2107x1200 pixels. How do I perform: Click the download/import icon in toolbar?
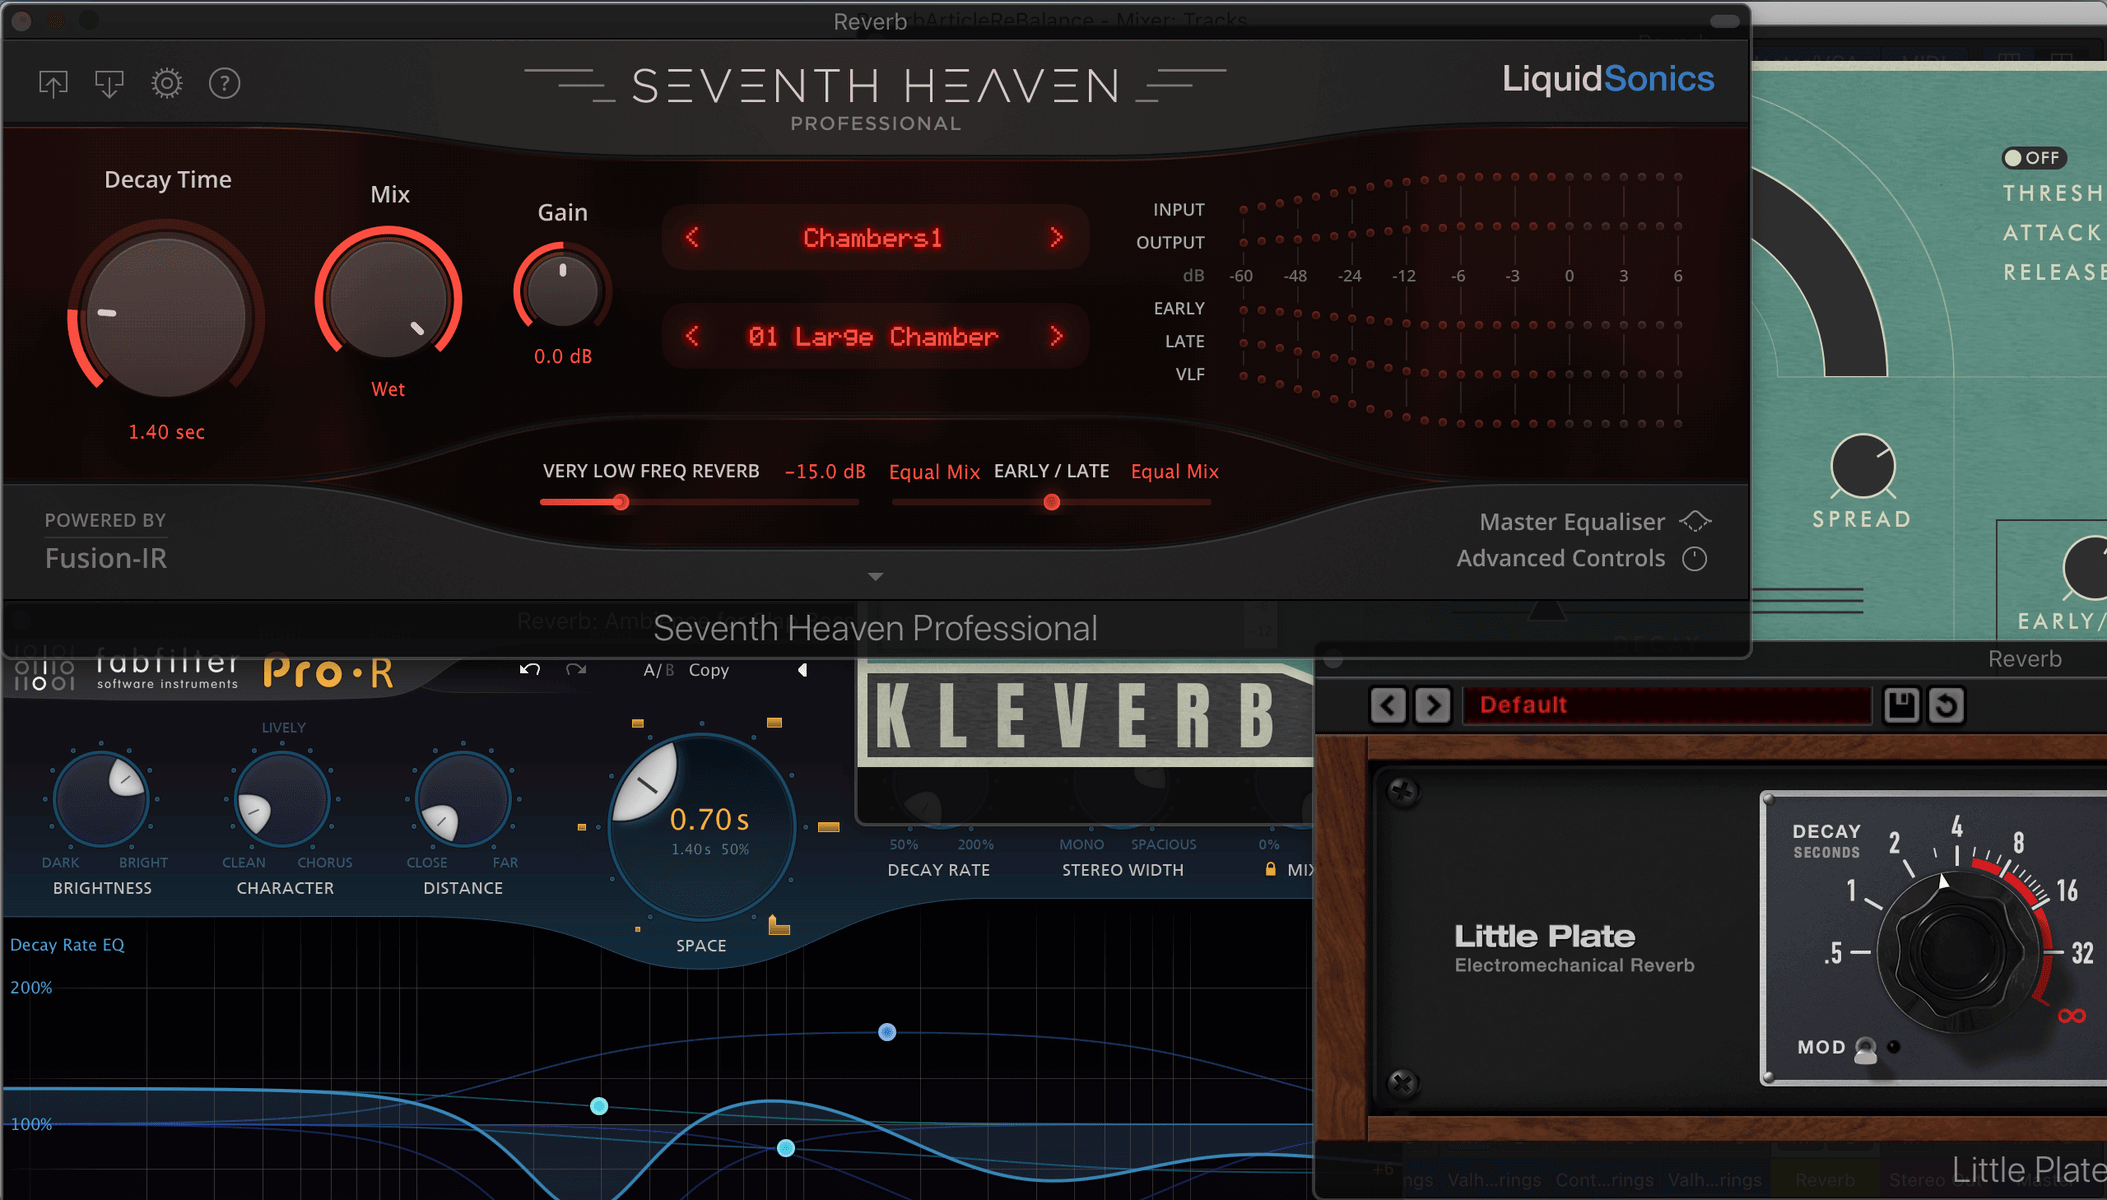(x=110, y=84)
